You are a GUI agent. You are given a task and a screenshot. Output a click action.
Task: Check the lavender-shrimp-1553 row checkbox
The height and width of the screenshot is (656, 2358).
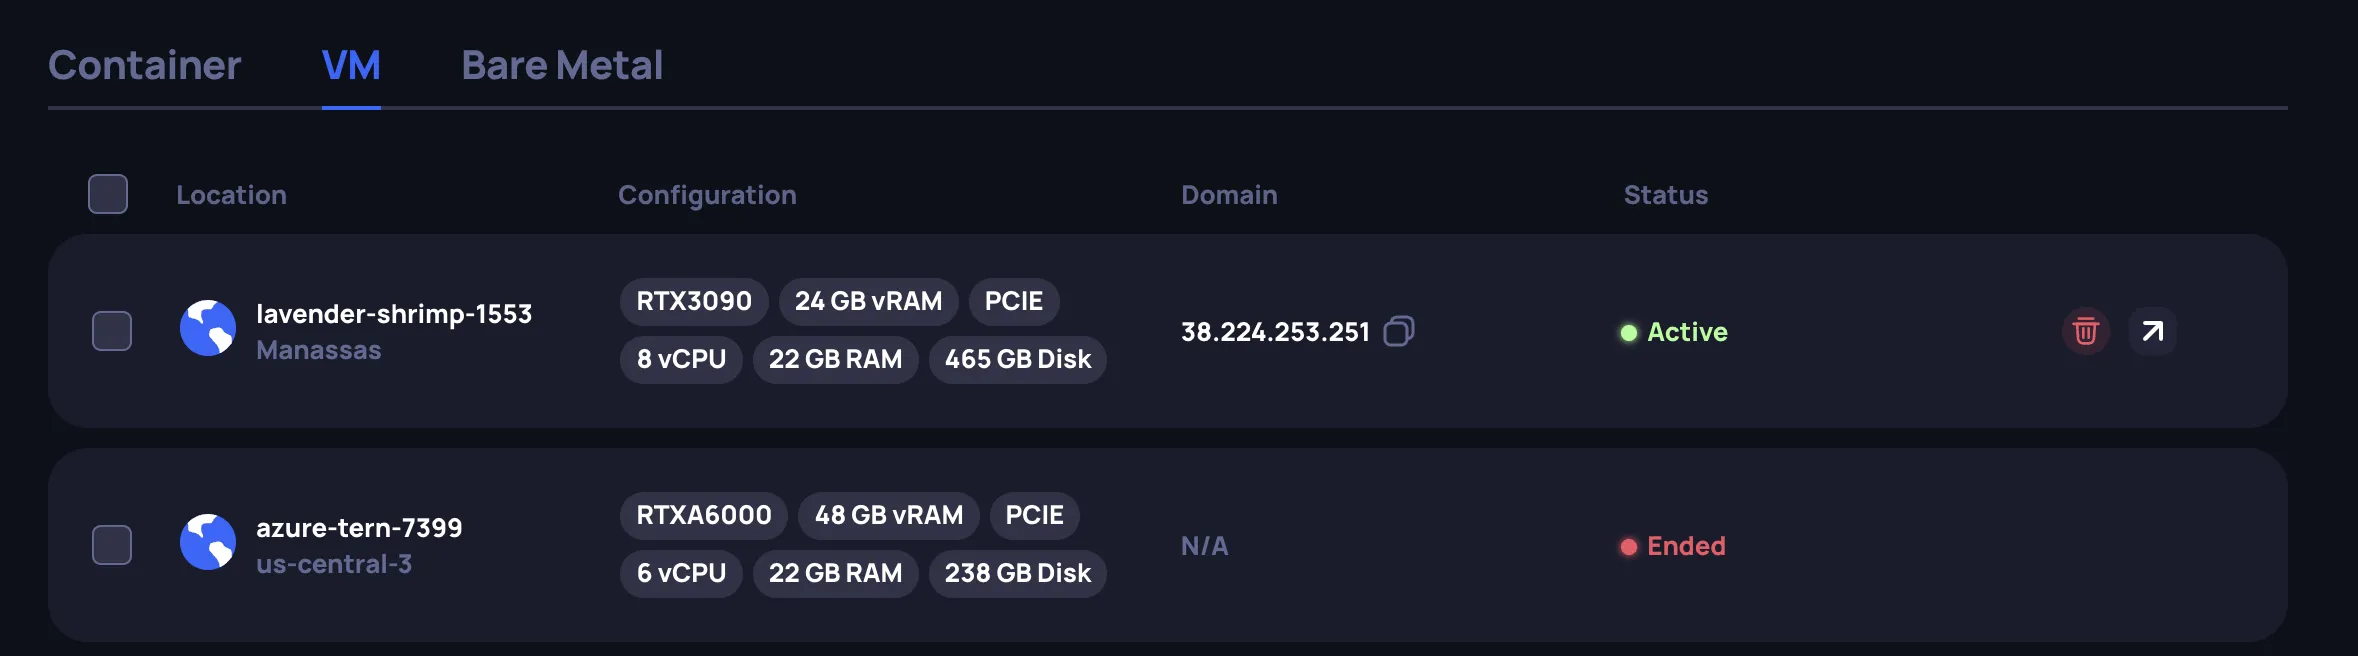point(110,331)
